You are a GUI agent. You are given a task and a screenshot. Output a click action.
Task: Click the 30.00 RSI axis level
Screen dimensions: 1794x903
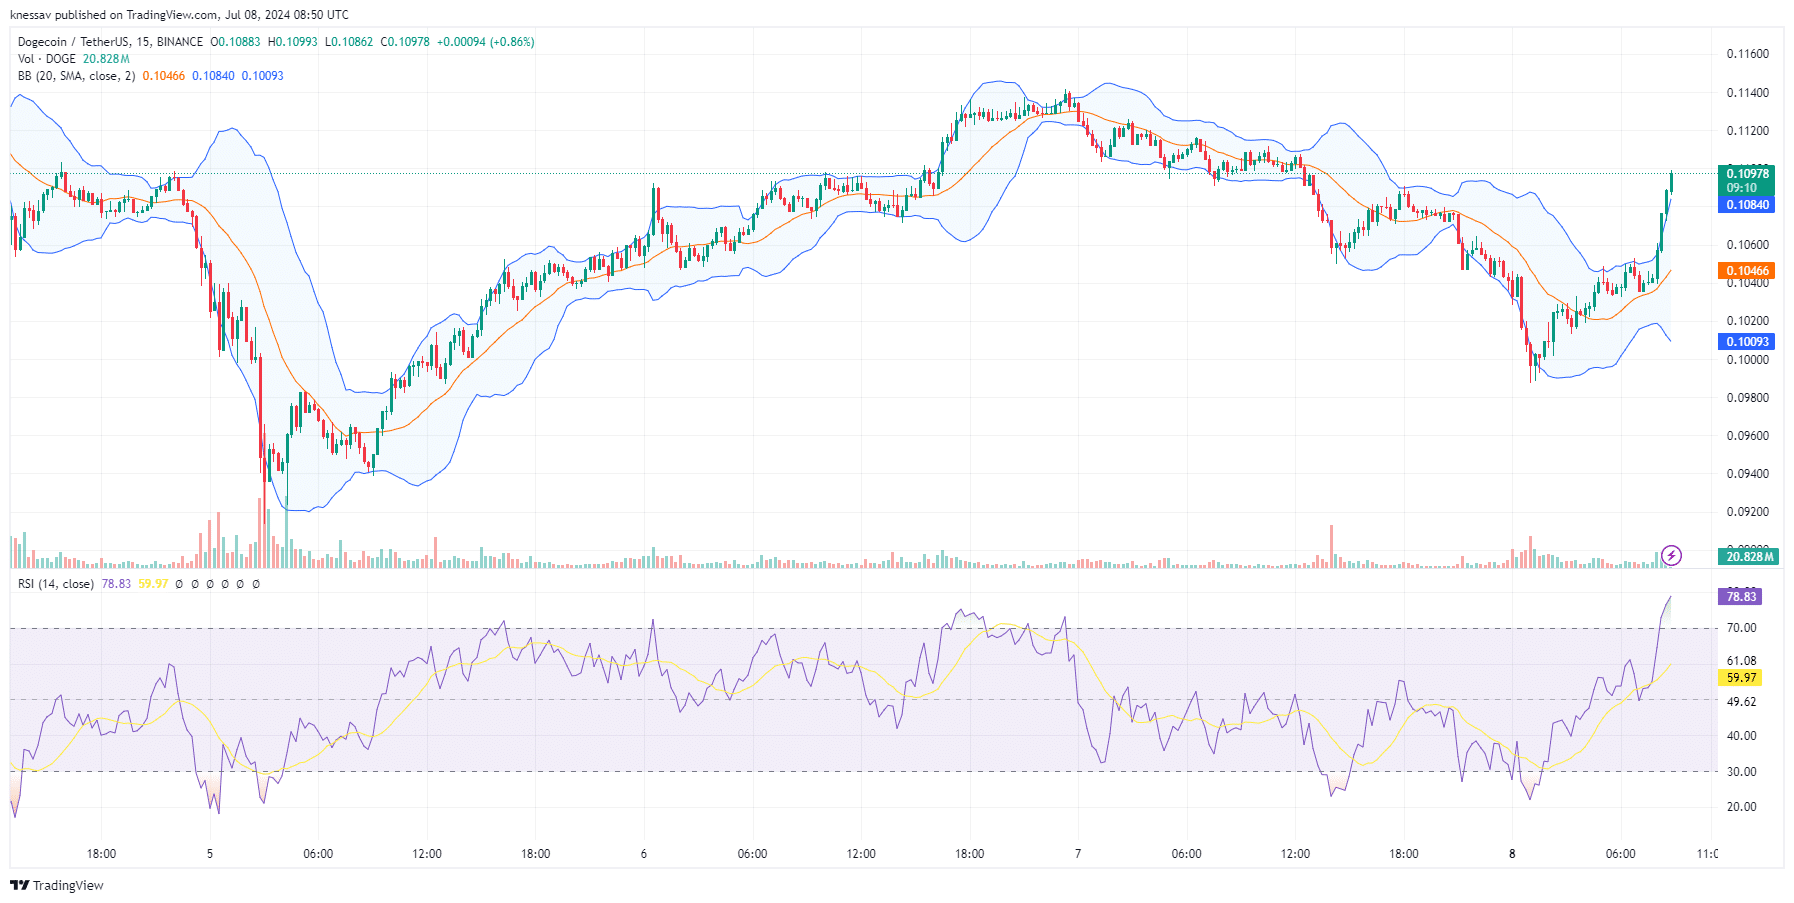pyautogui.click(x=1742, y=772)
